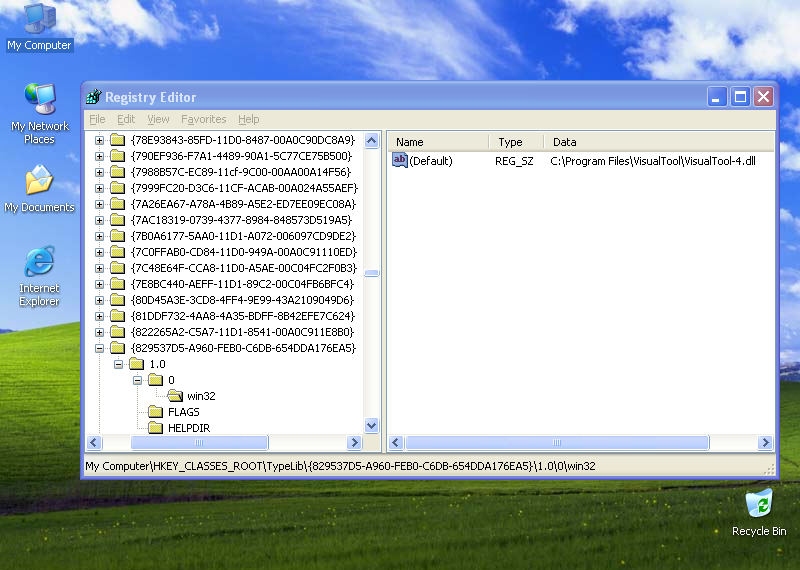Click the FLAGS folder icon
Image resolution: width=800 pixels, height=570 pixels.
(x=156, y=412)
